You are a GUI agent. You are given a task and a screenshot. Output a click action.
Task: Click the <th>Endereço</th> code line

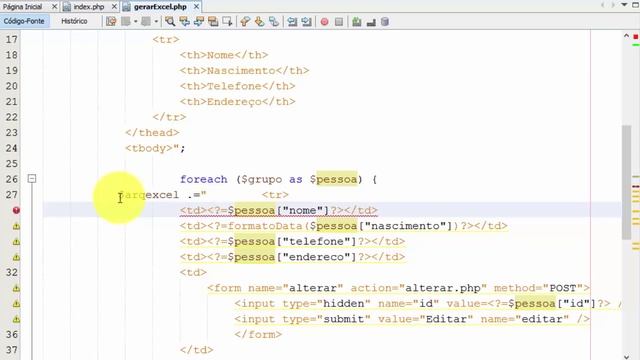coord(238,102)
